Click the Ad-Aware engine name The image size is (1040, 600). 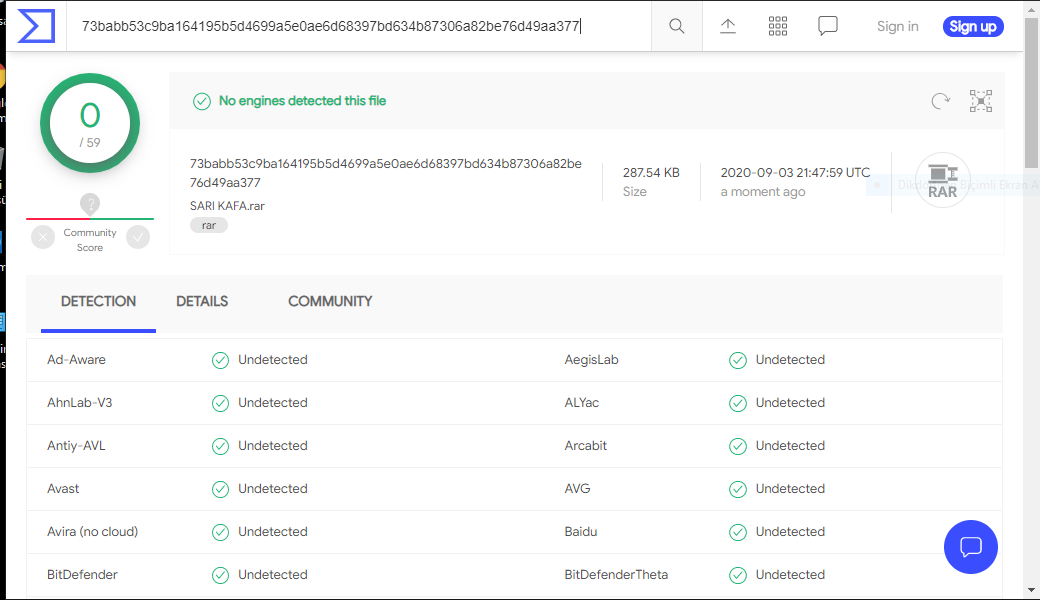76,359
